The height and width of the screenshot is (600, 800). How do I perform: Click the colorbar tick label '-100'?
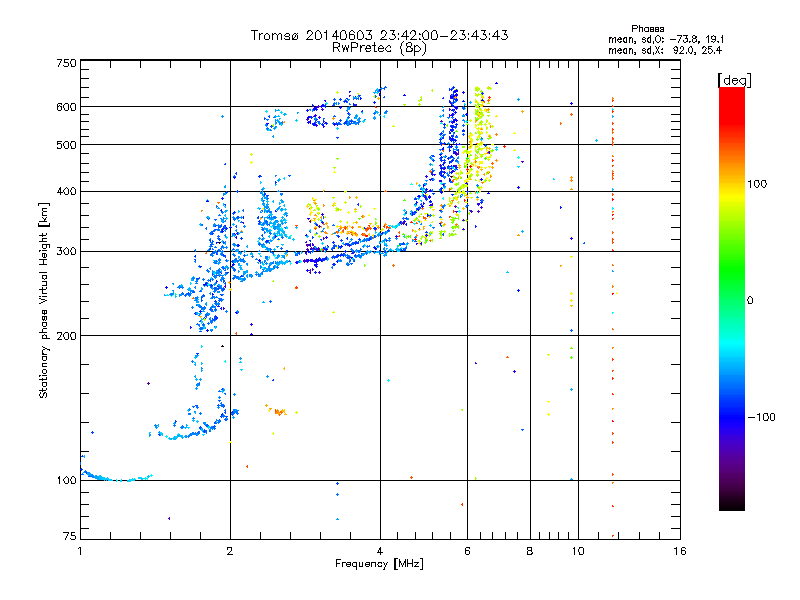[761, 417]
